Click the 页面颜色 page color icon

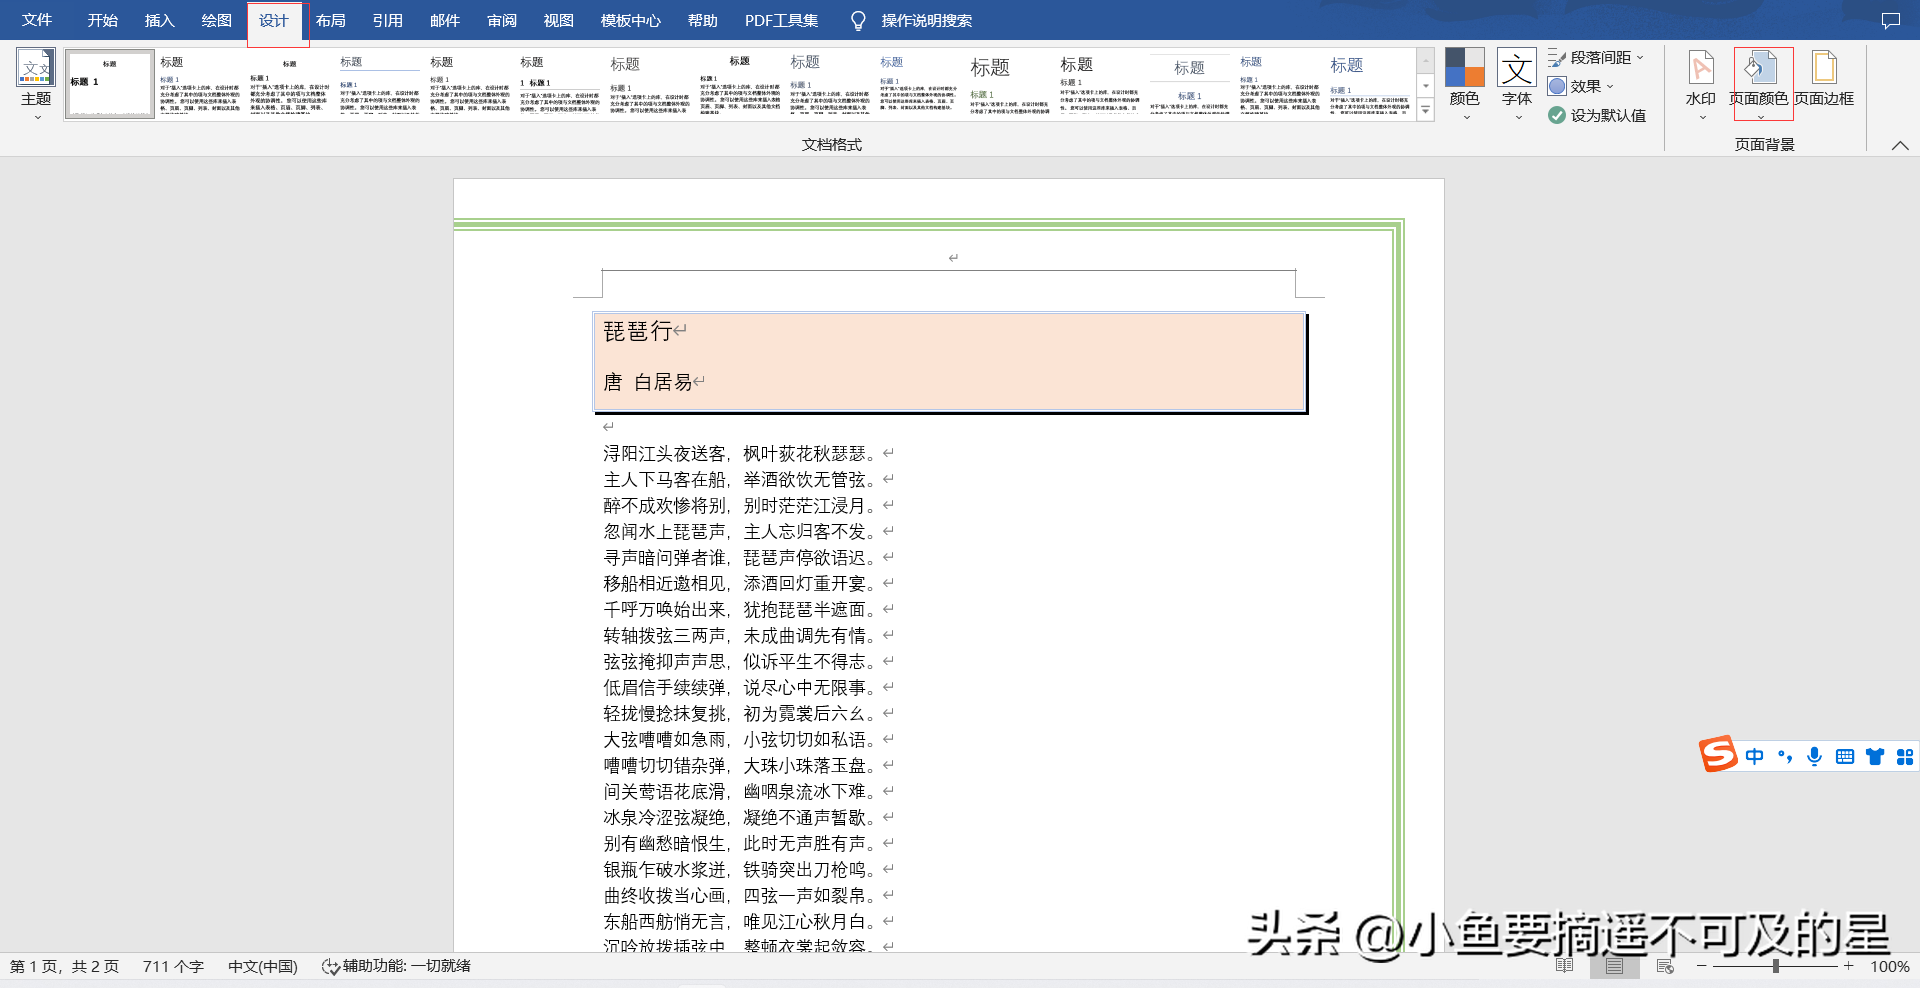[1759, 67]
